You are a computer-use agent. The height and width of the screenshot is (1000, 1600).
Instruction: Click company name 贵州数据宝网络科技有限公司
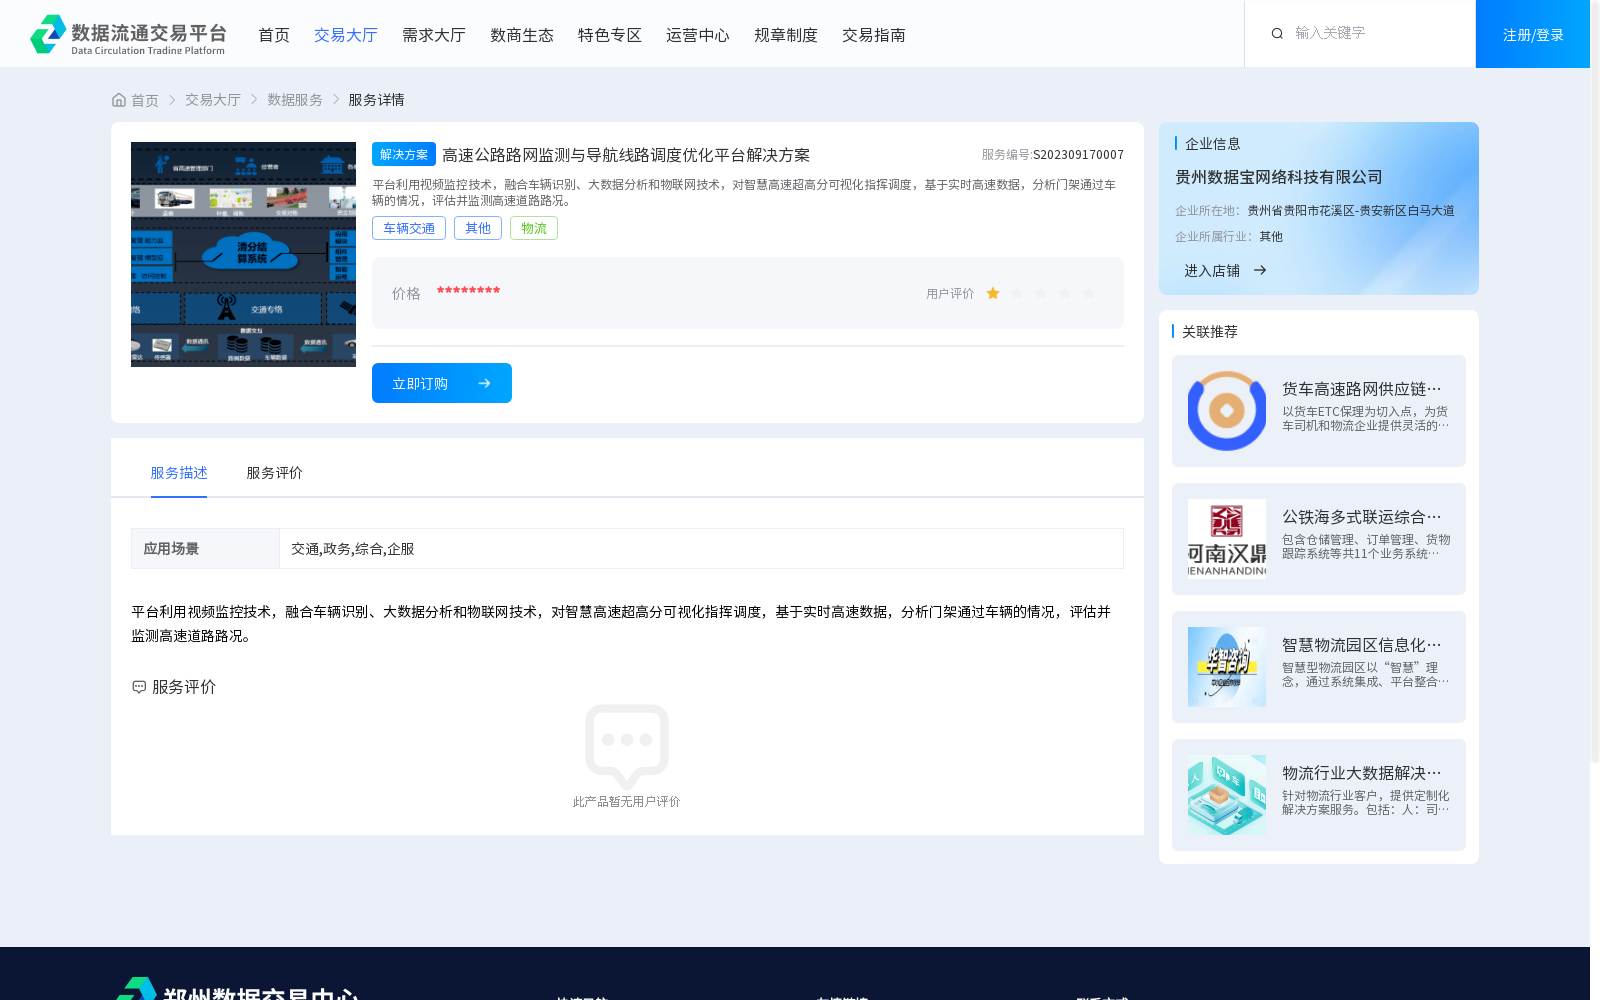[x=1279, y=177]
